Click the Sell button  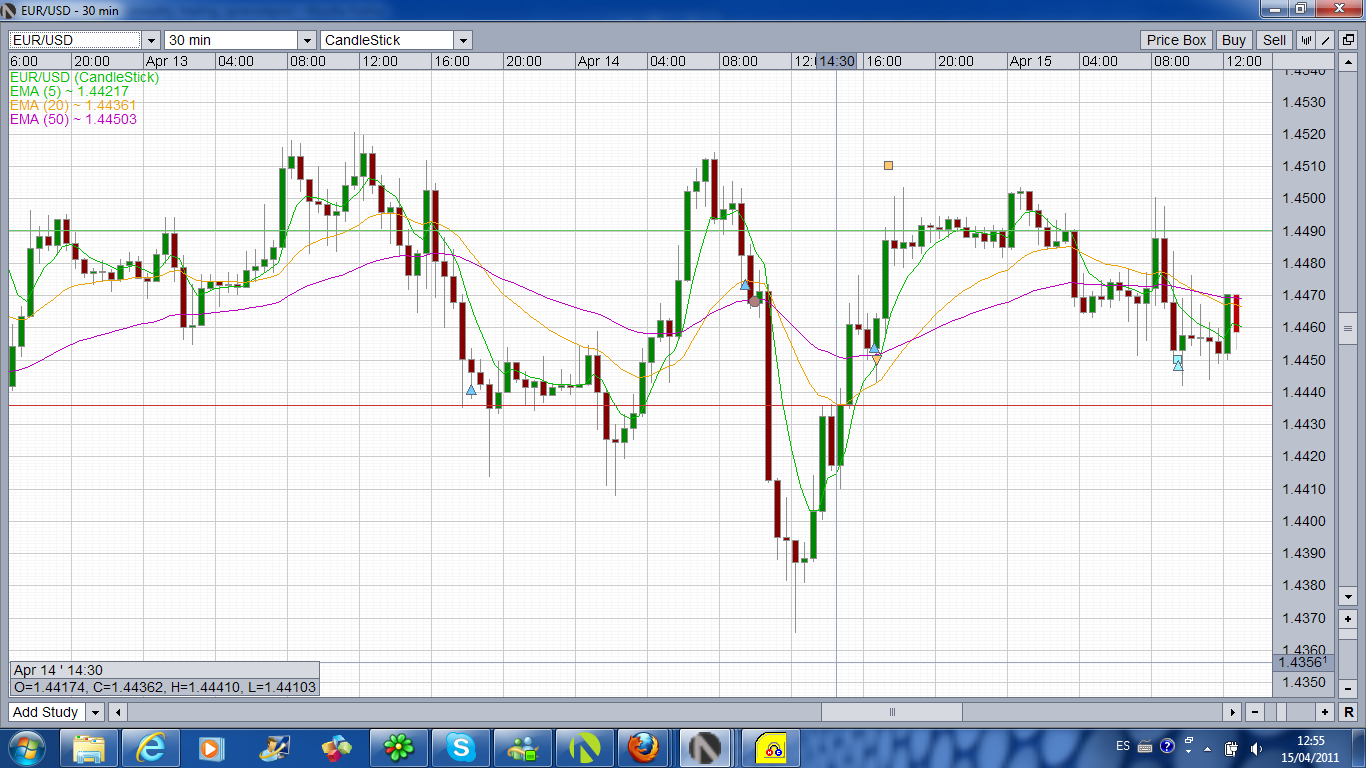(1274, 40)
